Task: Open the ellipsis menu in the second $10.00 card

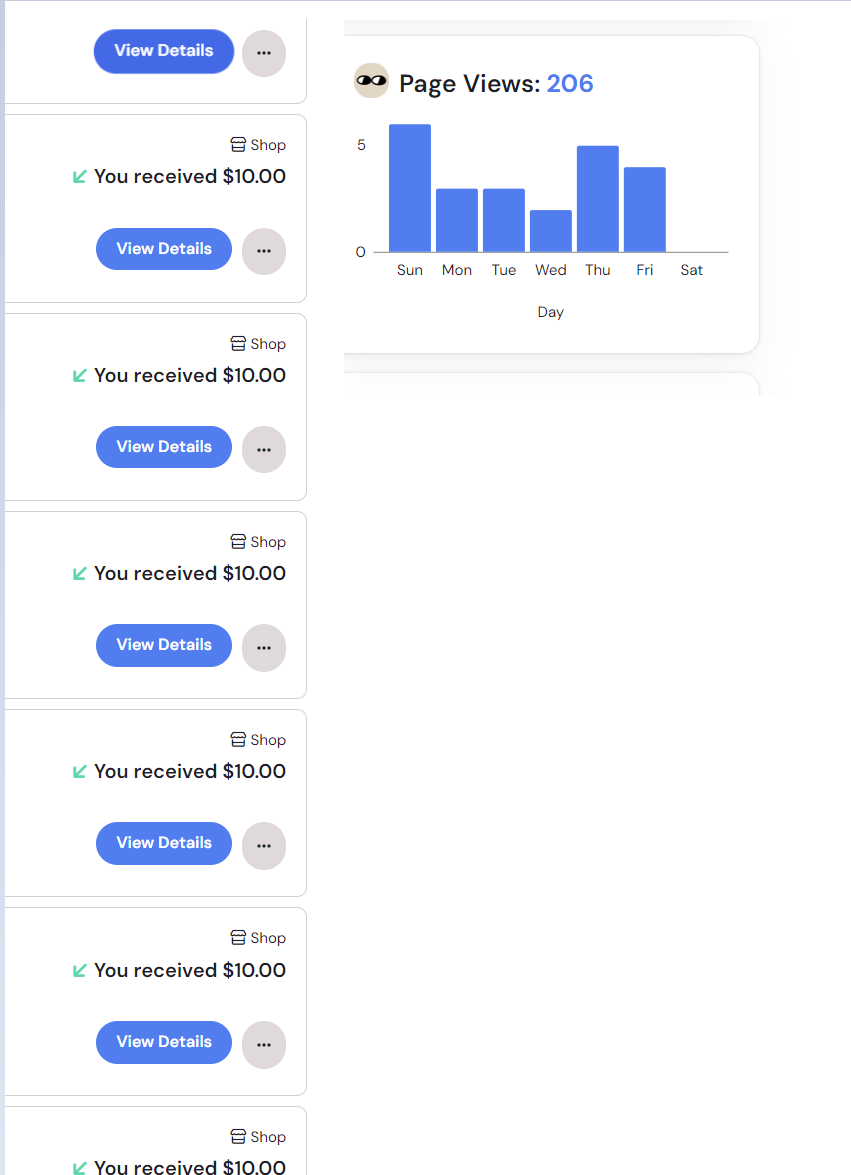Action: click(x=264, y=450)
